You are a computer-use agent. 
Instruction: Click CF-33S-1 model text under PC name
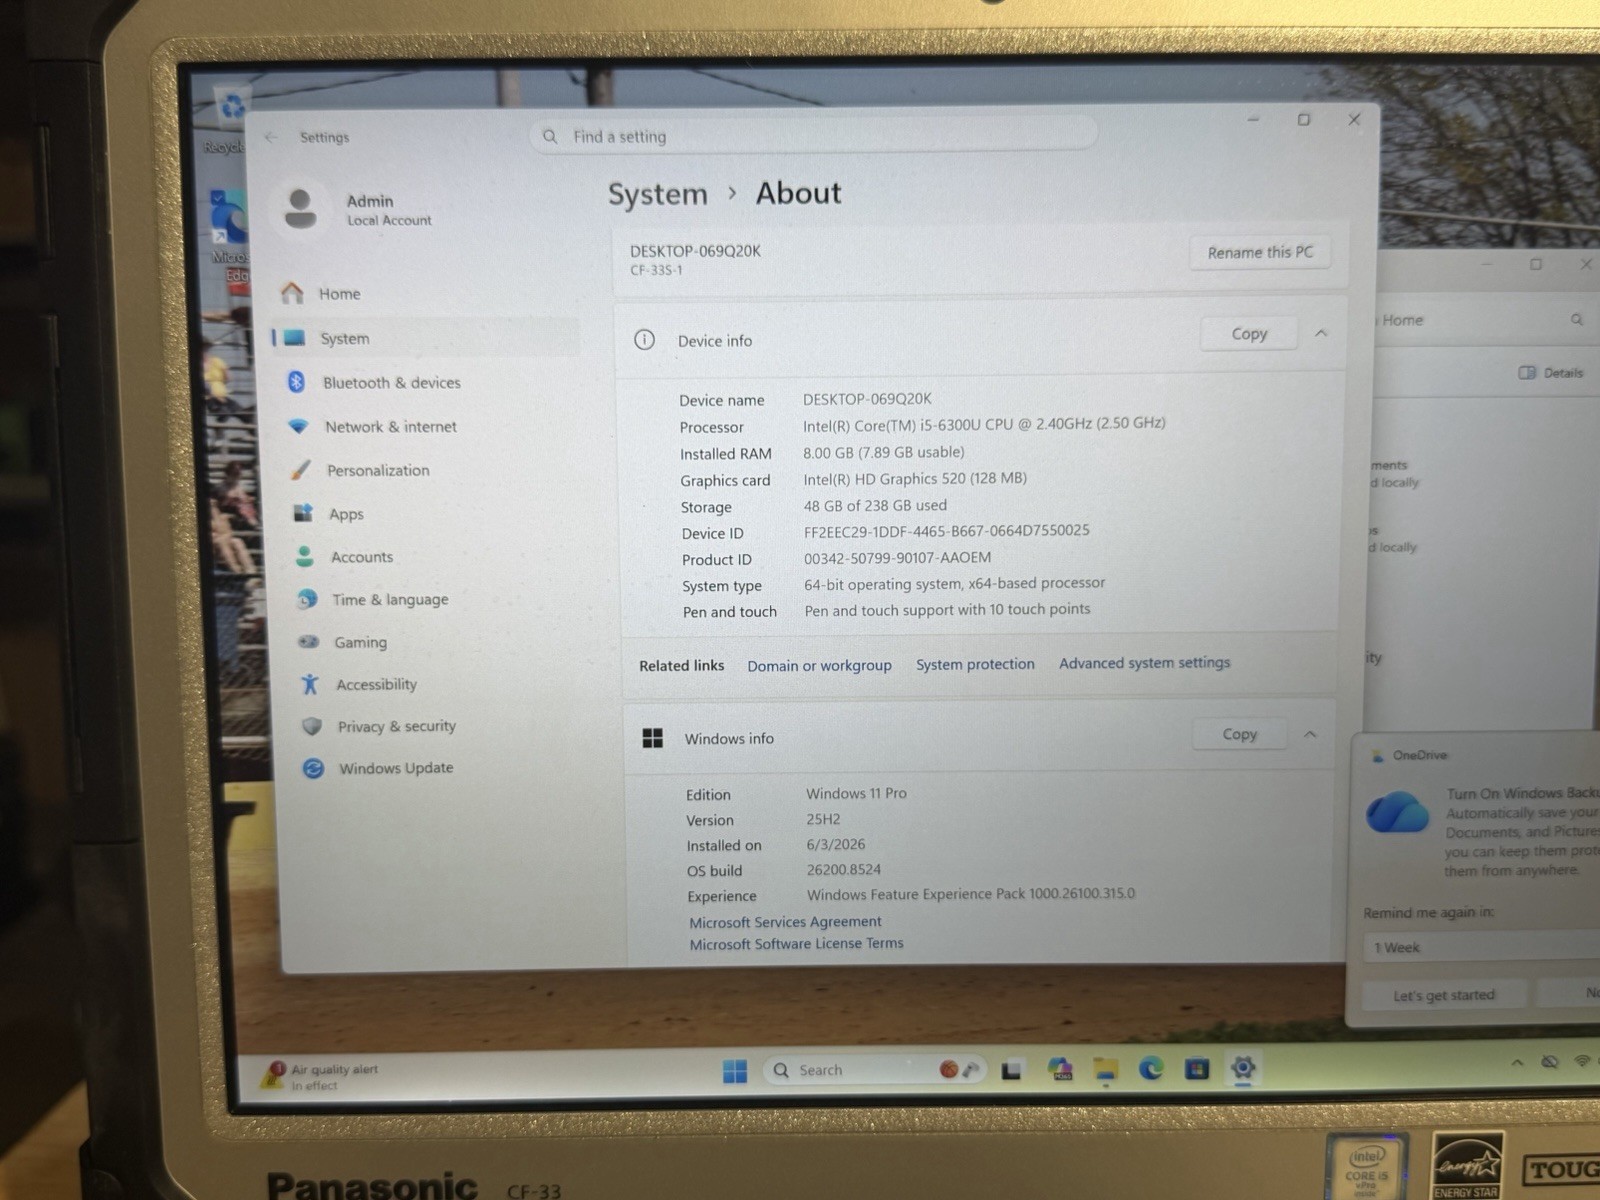point(656,270)
